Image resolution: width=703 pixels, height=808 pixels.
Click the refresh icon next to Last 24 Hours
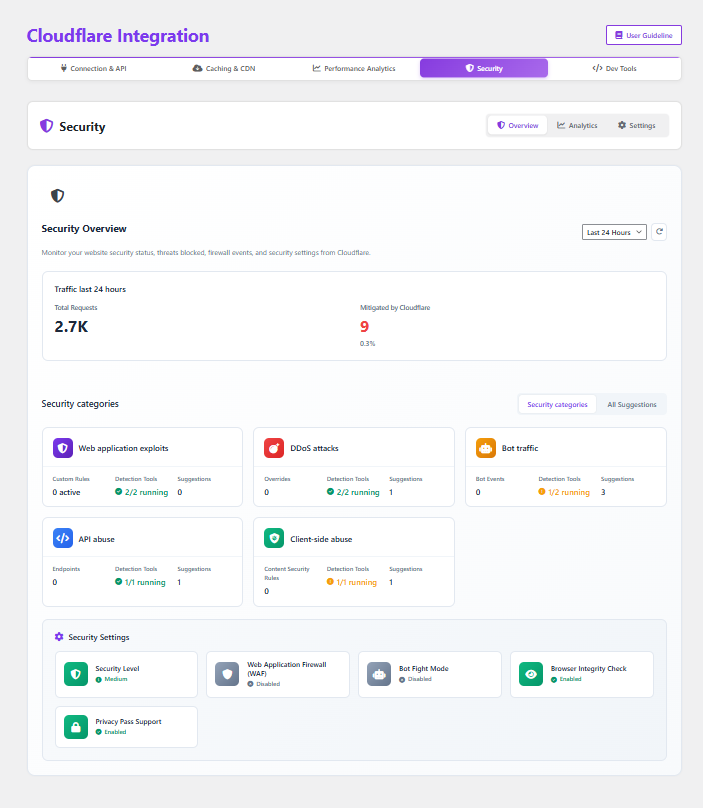click(659, 232)
